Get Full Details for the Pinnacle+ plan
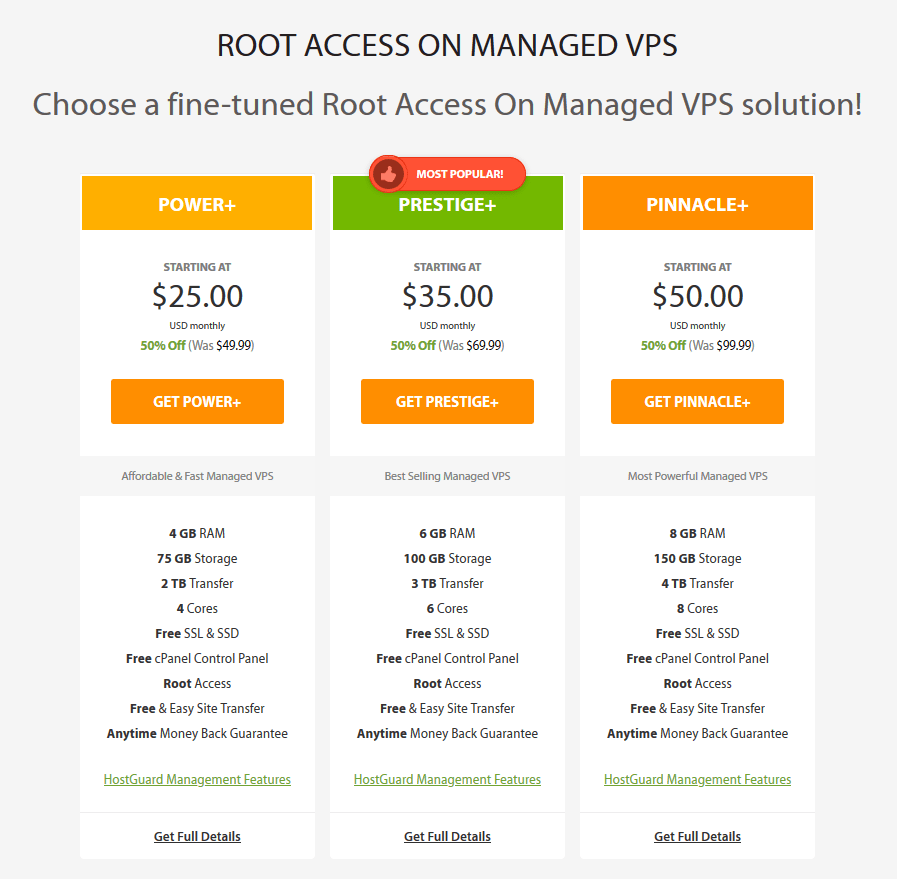Image resolution: width=897 pixels, height=879 pixels. click(x=697, y=836)
